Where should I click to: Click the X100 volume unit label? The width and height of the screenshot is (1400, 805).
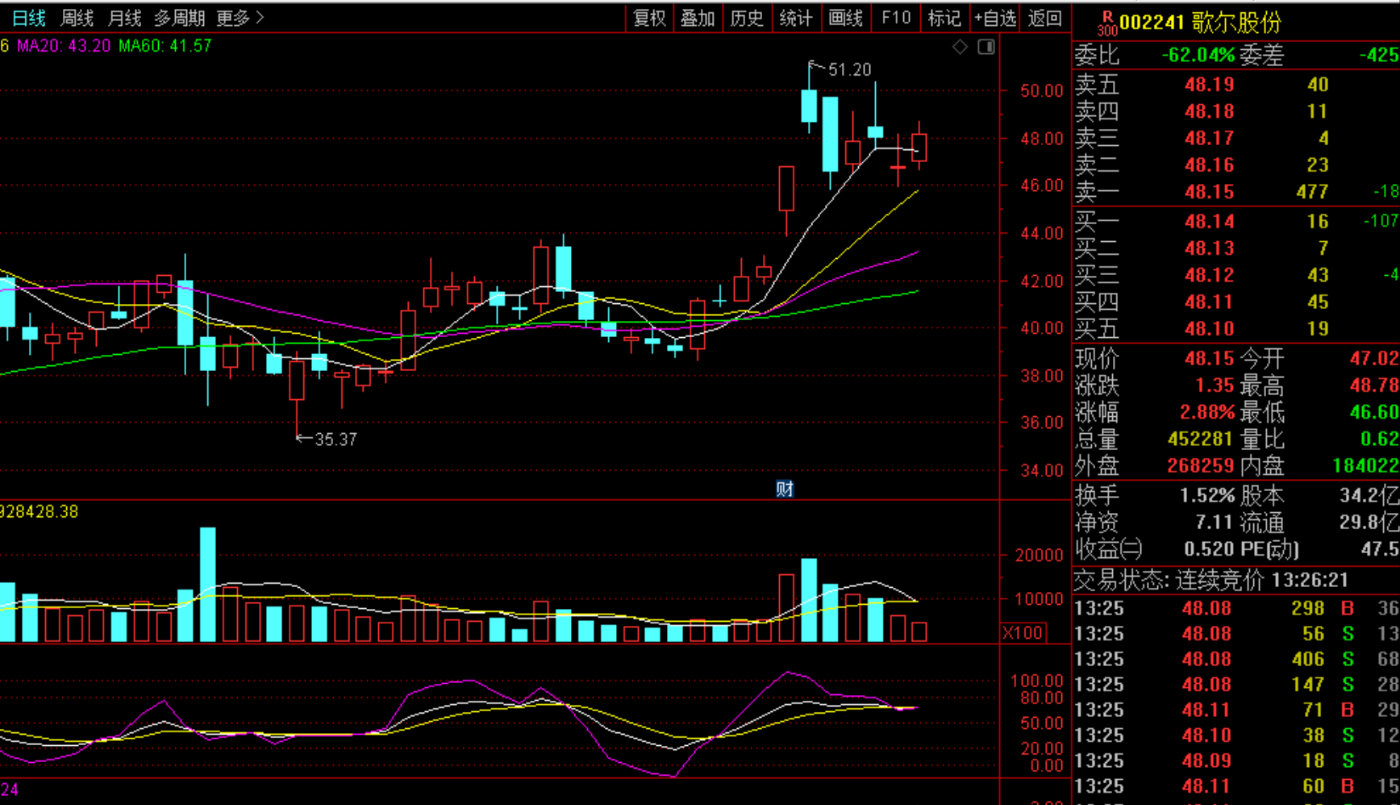[1024, 632]
